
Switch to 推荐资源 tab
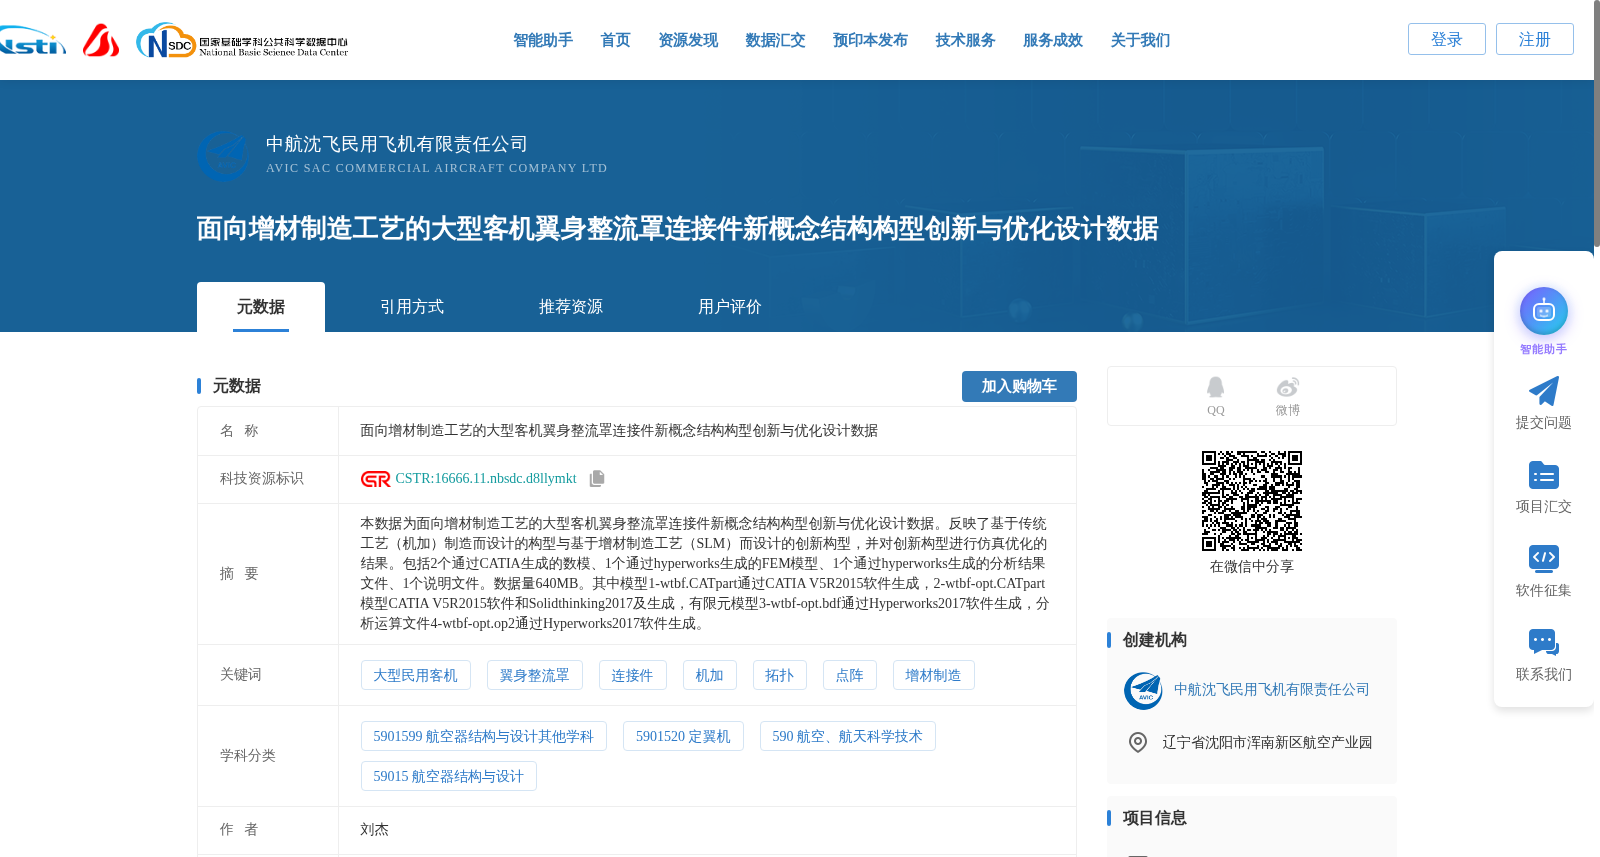(x=571, y=307)
